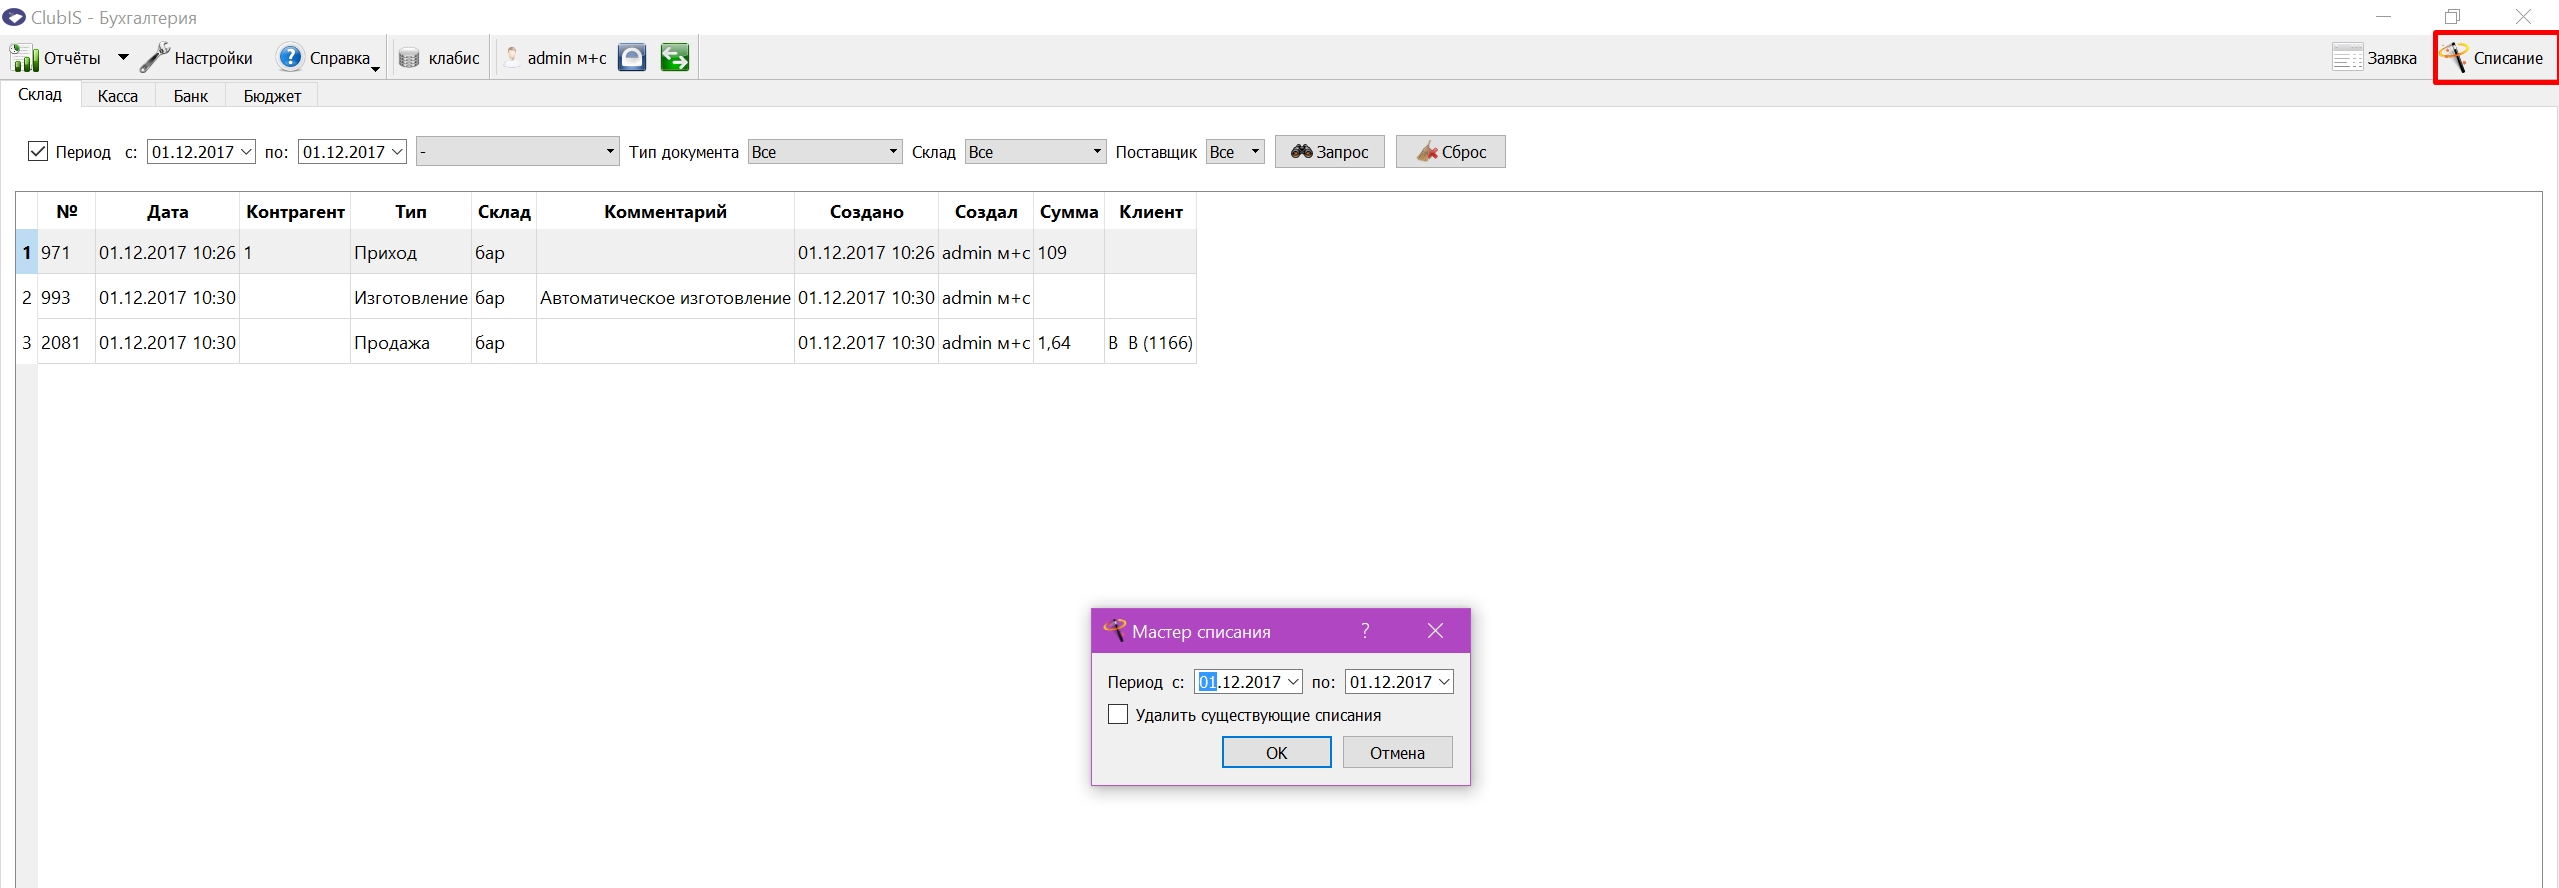Sort by the Комментарий column header

(665, 212)
